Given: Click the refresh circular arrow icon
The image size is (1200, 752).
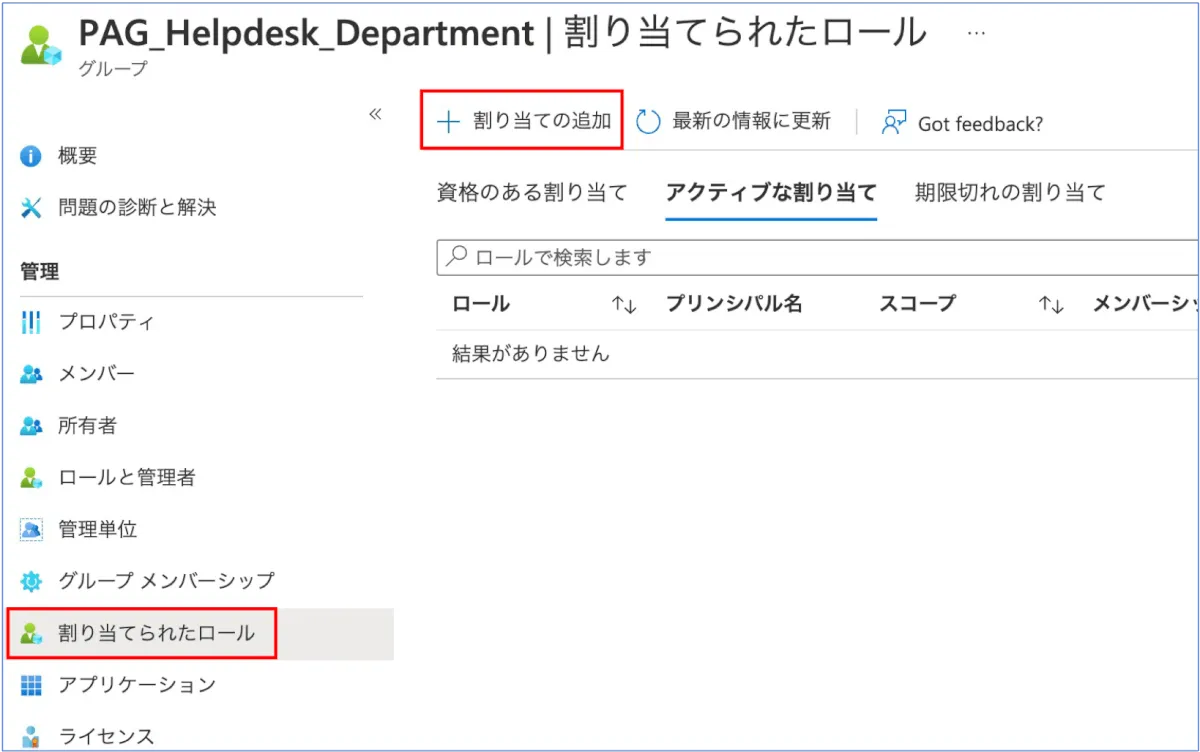Looking at the screenshot, I should pyautogui.click(x=649, y=122).
